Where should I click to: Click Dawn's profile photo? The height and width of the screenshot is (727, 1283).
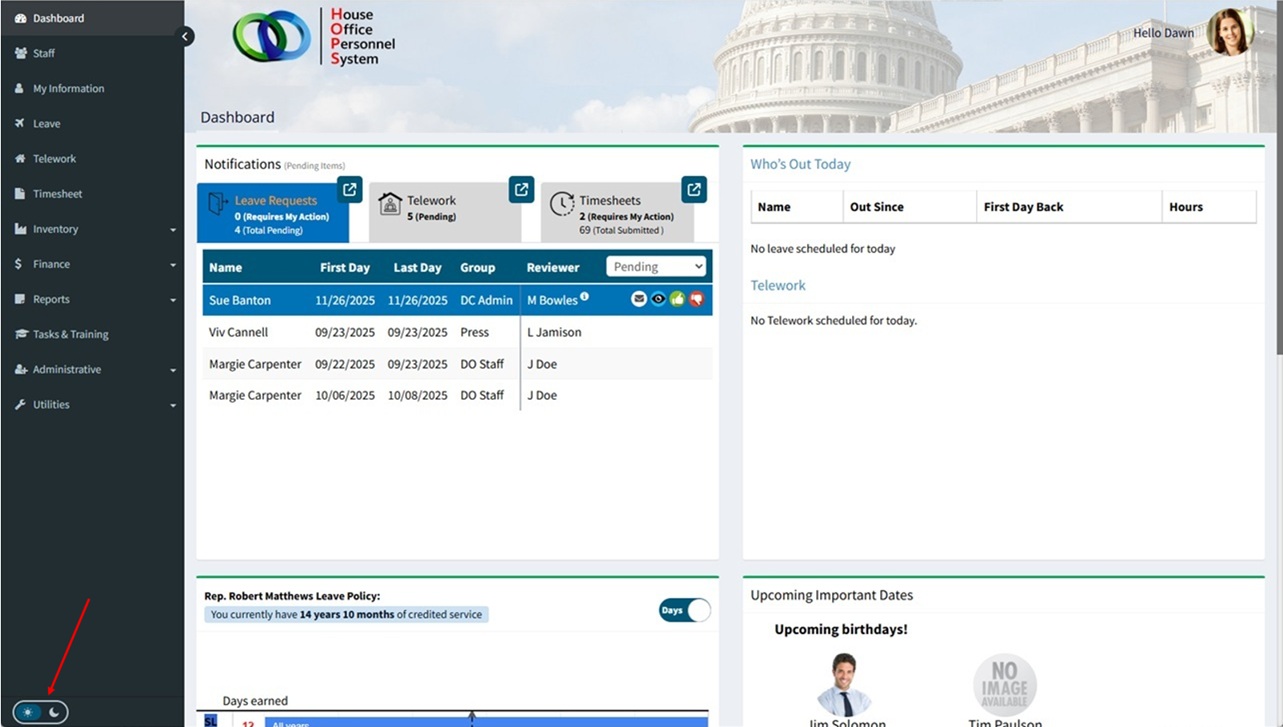[x=1229, y=32]
